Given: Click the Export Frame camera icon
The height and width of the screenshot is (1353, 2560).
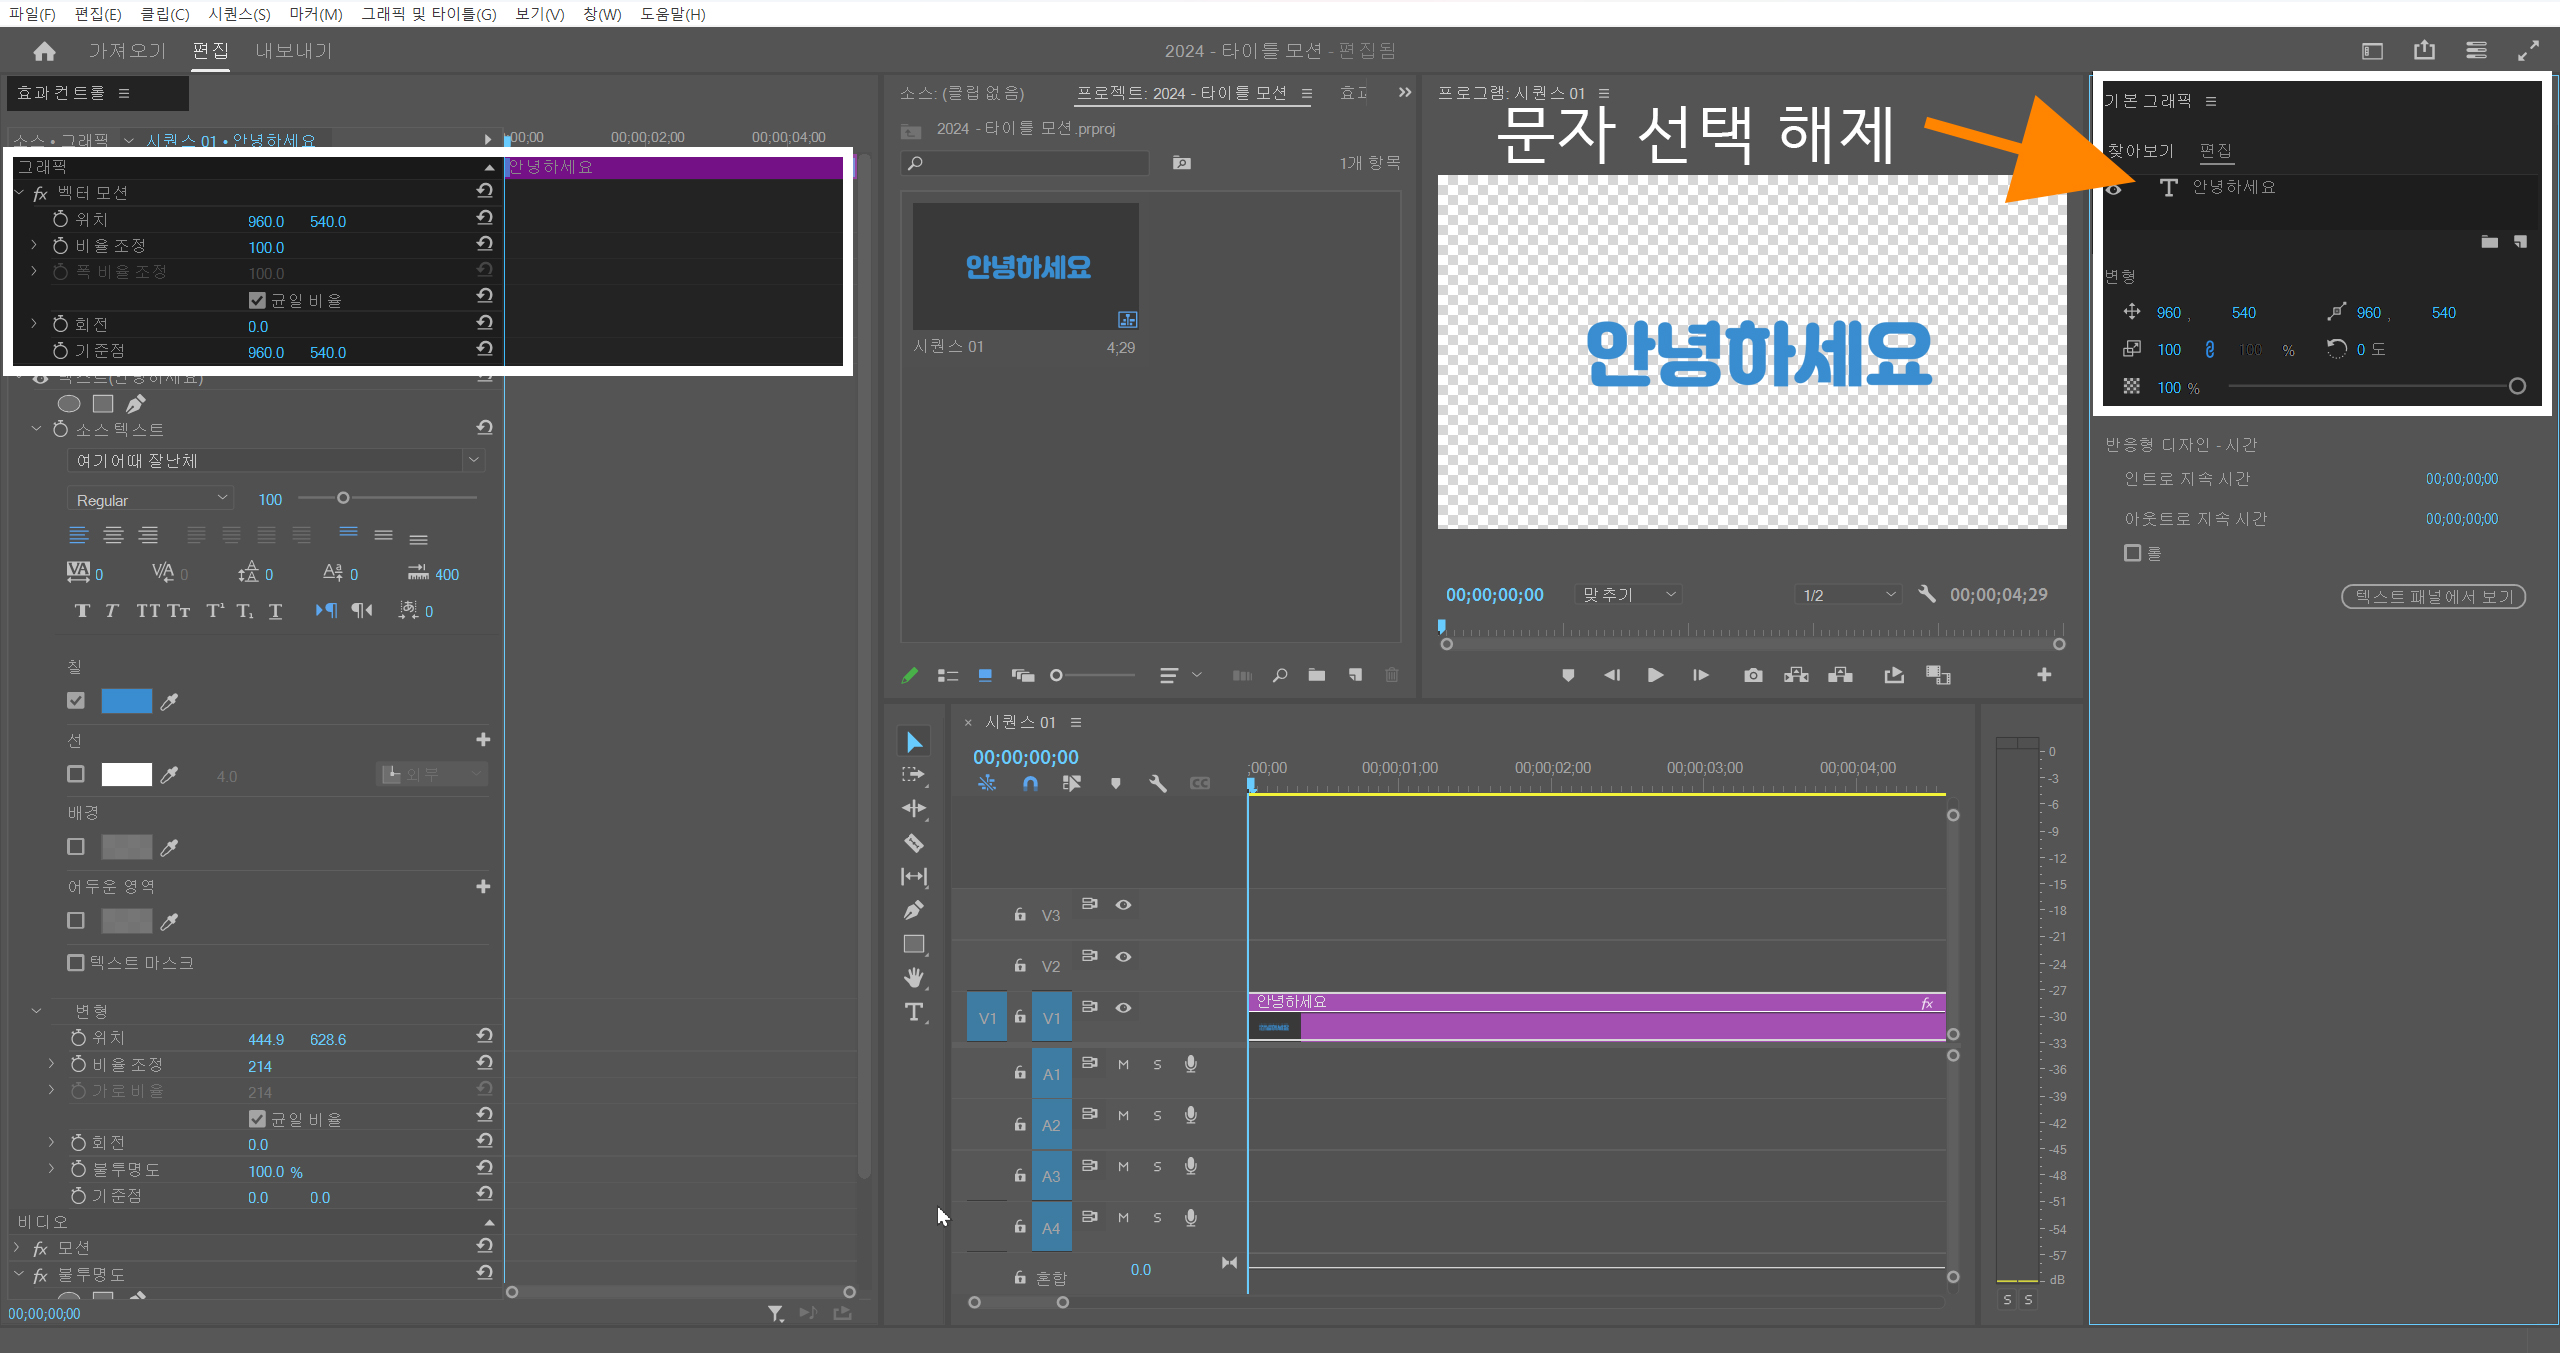Looking at the screenshot, I should (1753, 675).
